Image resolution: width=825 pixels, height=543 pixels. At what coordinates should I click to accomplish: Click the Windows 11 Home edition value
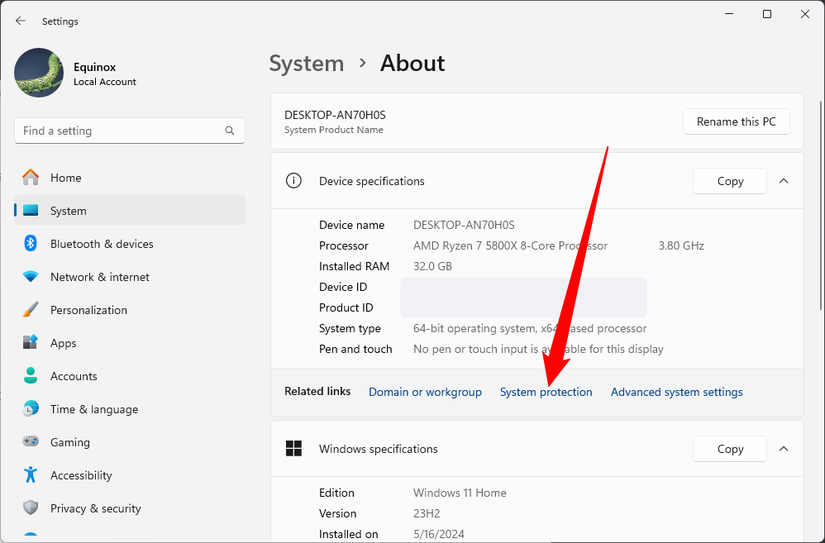[x=460, y=493]
